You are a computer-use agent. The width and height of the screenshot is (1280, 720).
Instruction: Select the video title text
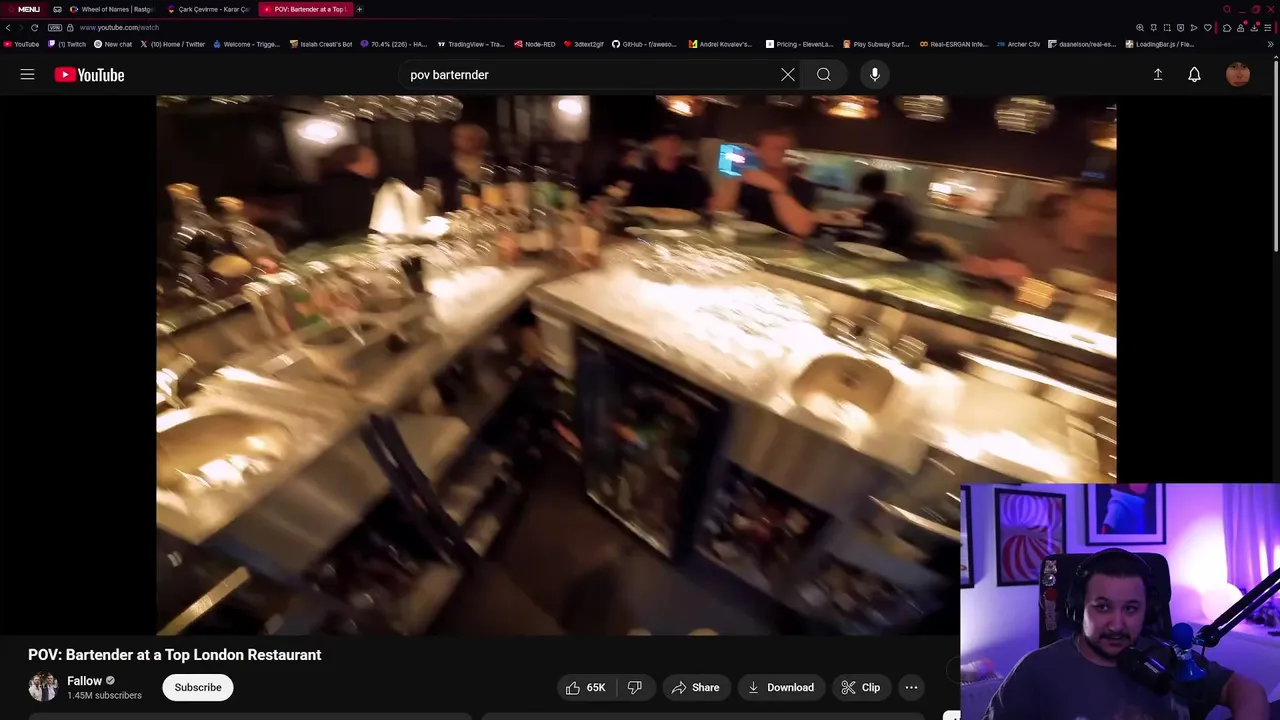pos(175,655)
